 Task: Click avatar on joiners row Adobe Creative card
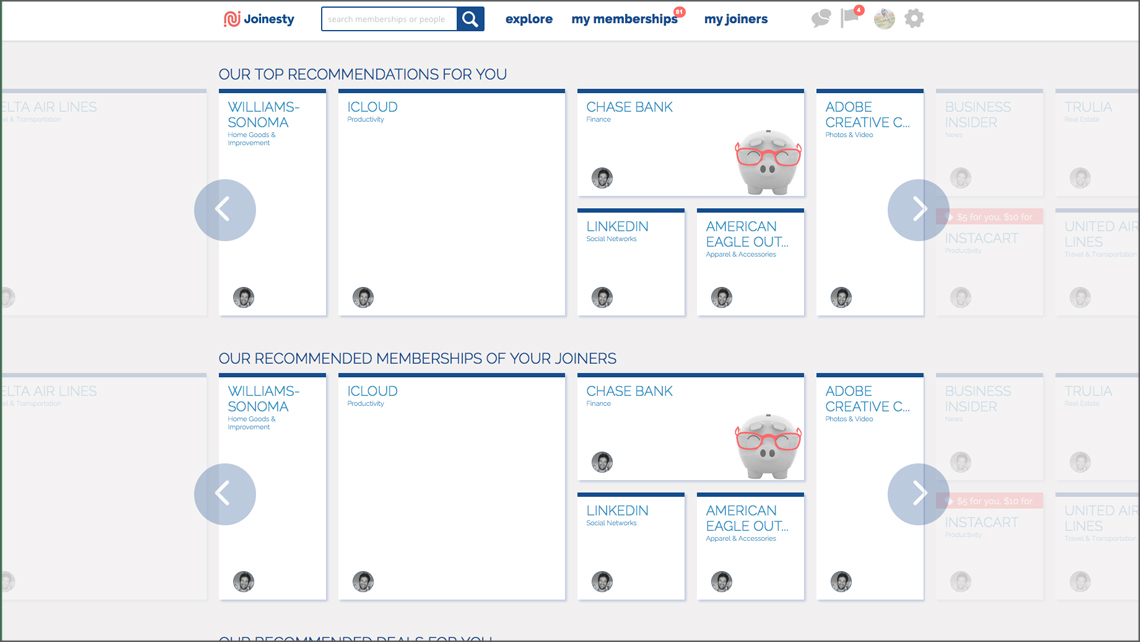[x=841, y=582]
